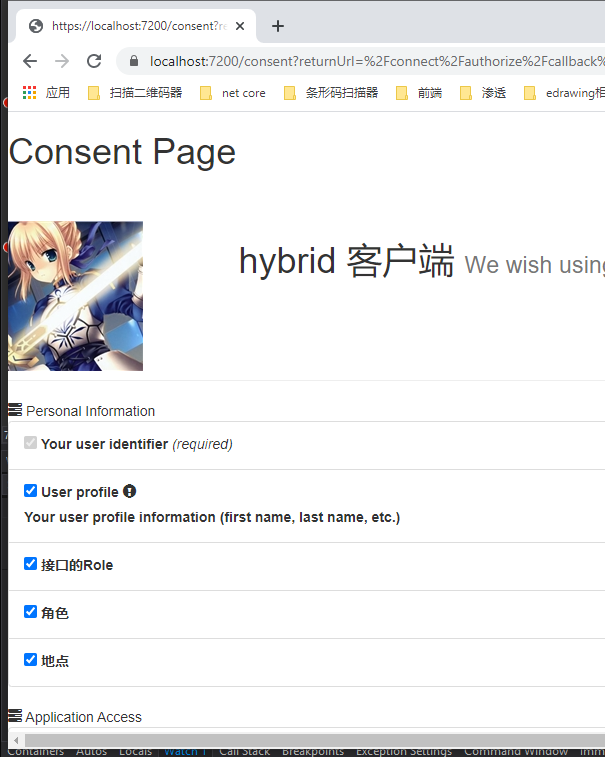The width and height of the screenshot is (605, 757).
Task: Uncheck the 地点 checkbox
Action: [30, 659]
